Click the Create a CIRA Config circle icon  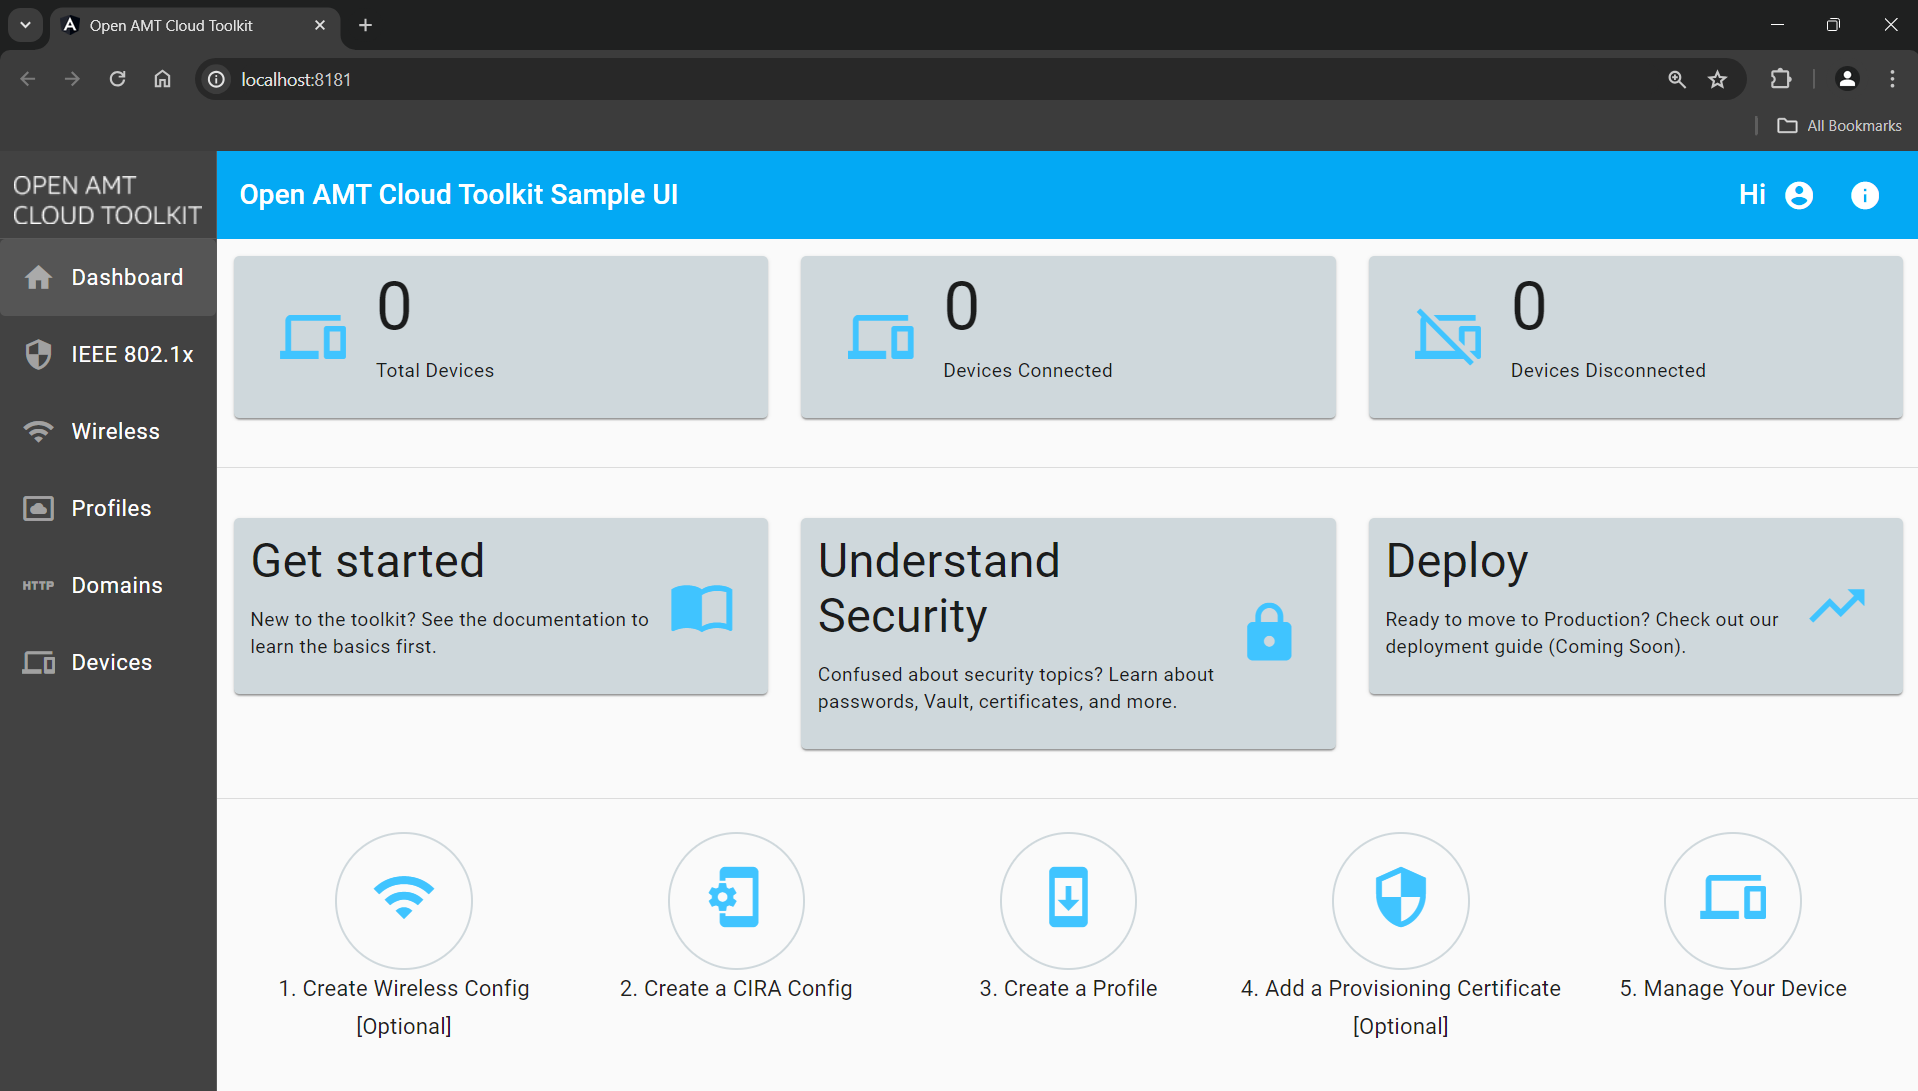coord(736,900)
